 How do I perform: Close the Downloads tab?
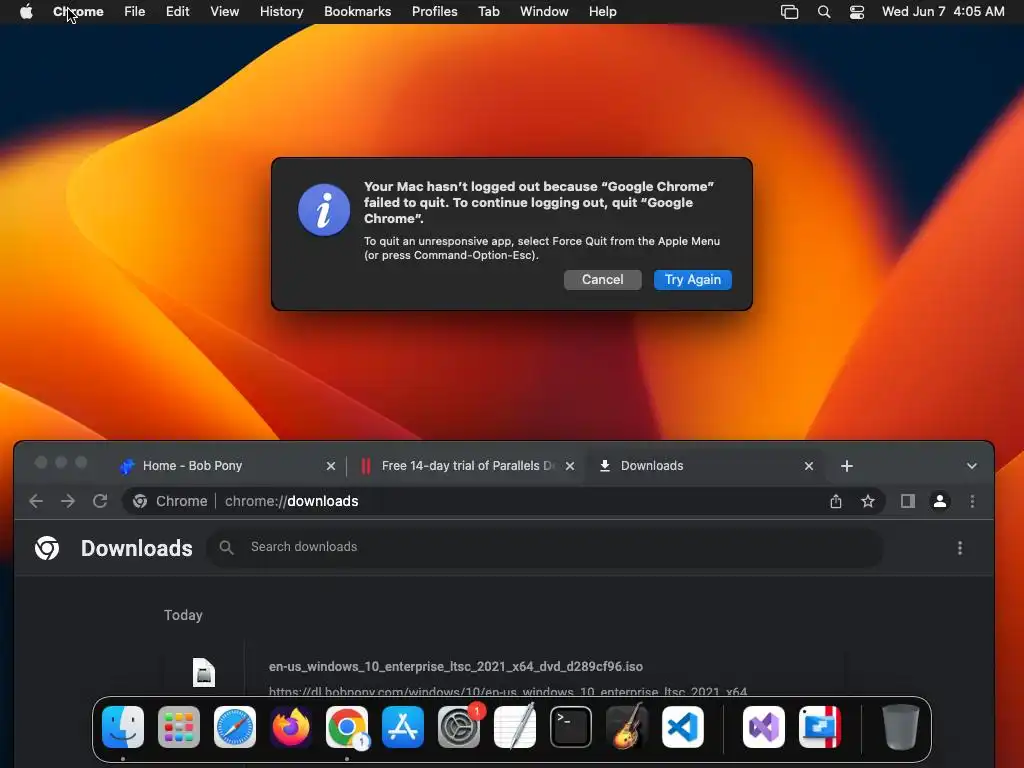808,466
